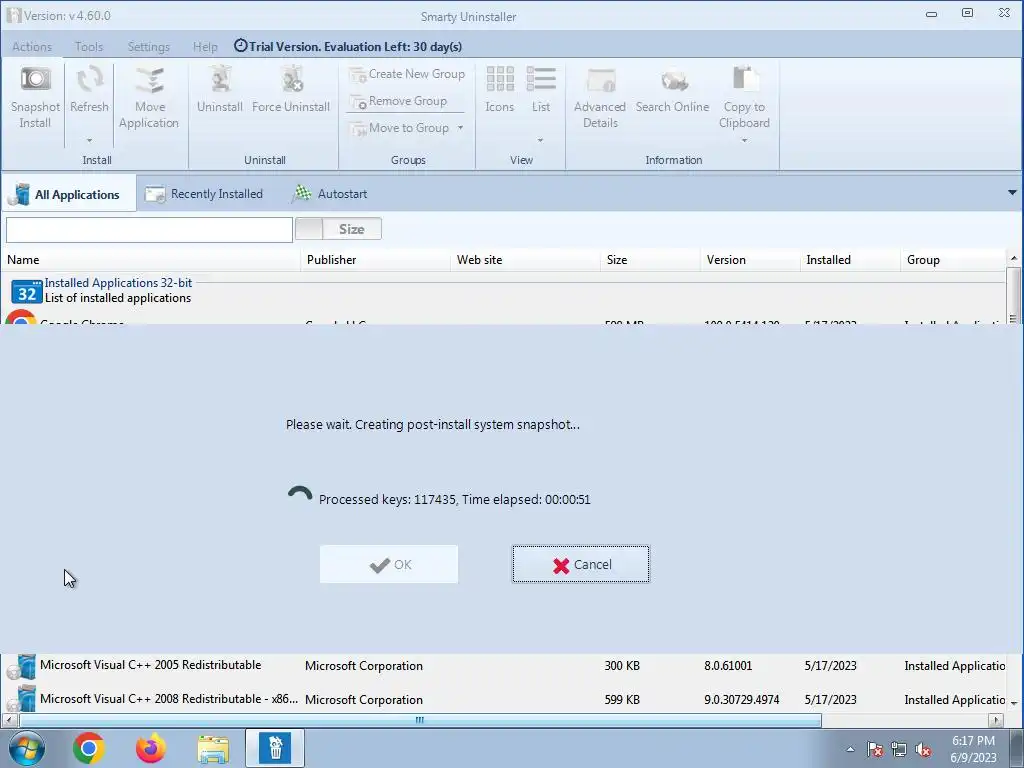The width and height of the screenshot is (1024, 768).
Task: Click Cancel in snapshot dialog
Action: [581, 564]
